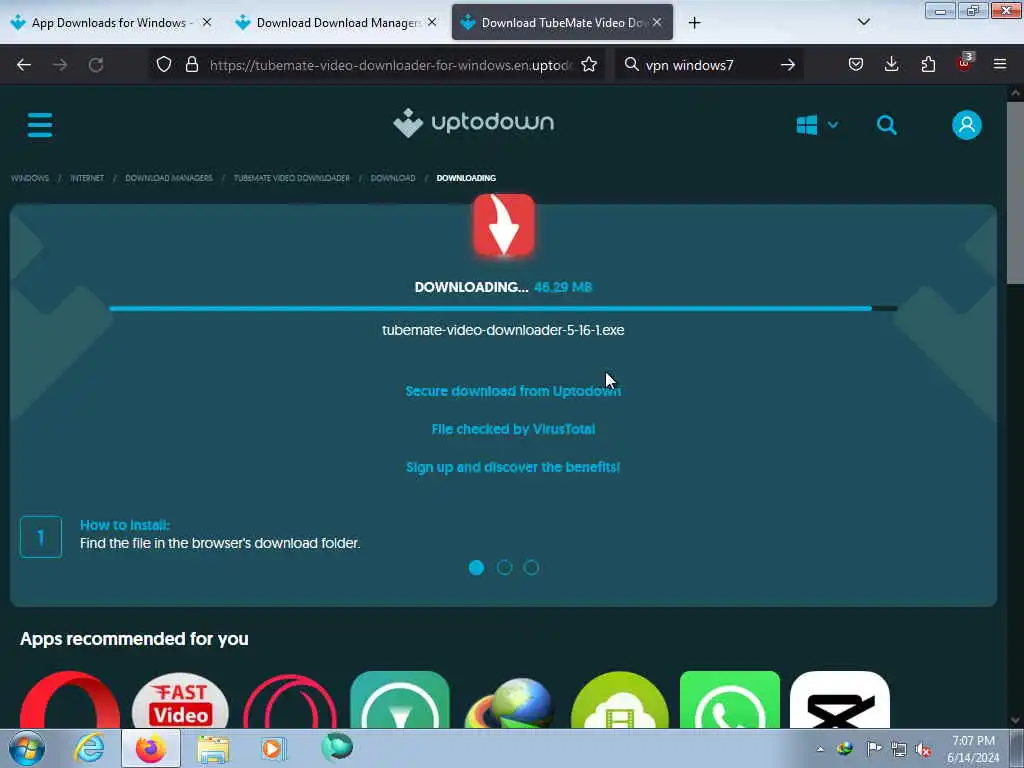Open the green down-arrow recommended app
The image size is (1024, 768).
pos(400,699)
